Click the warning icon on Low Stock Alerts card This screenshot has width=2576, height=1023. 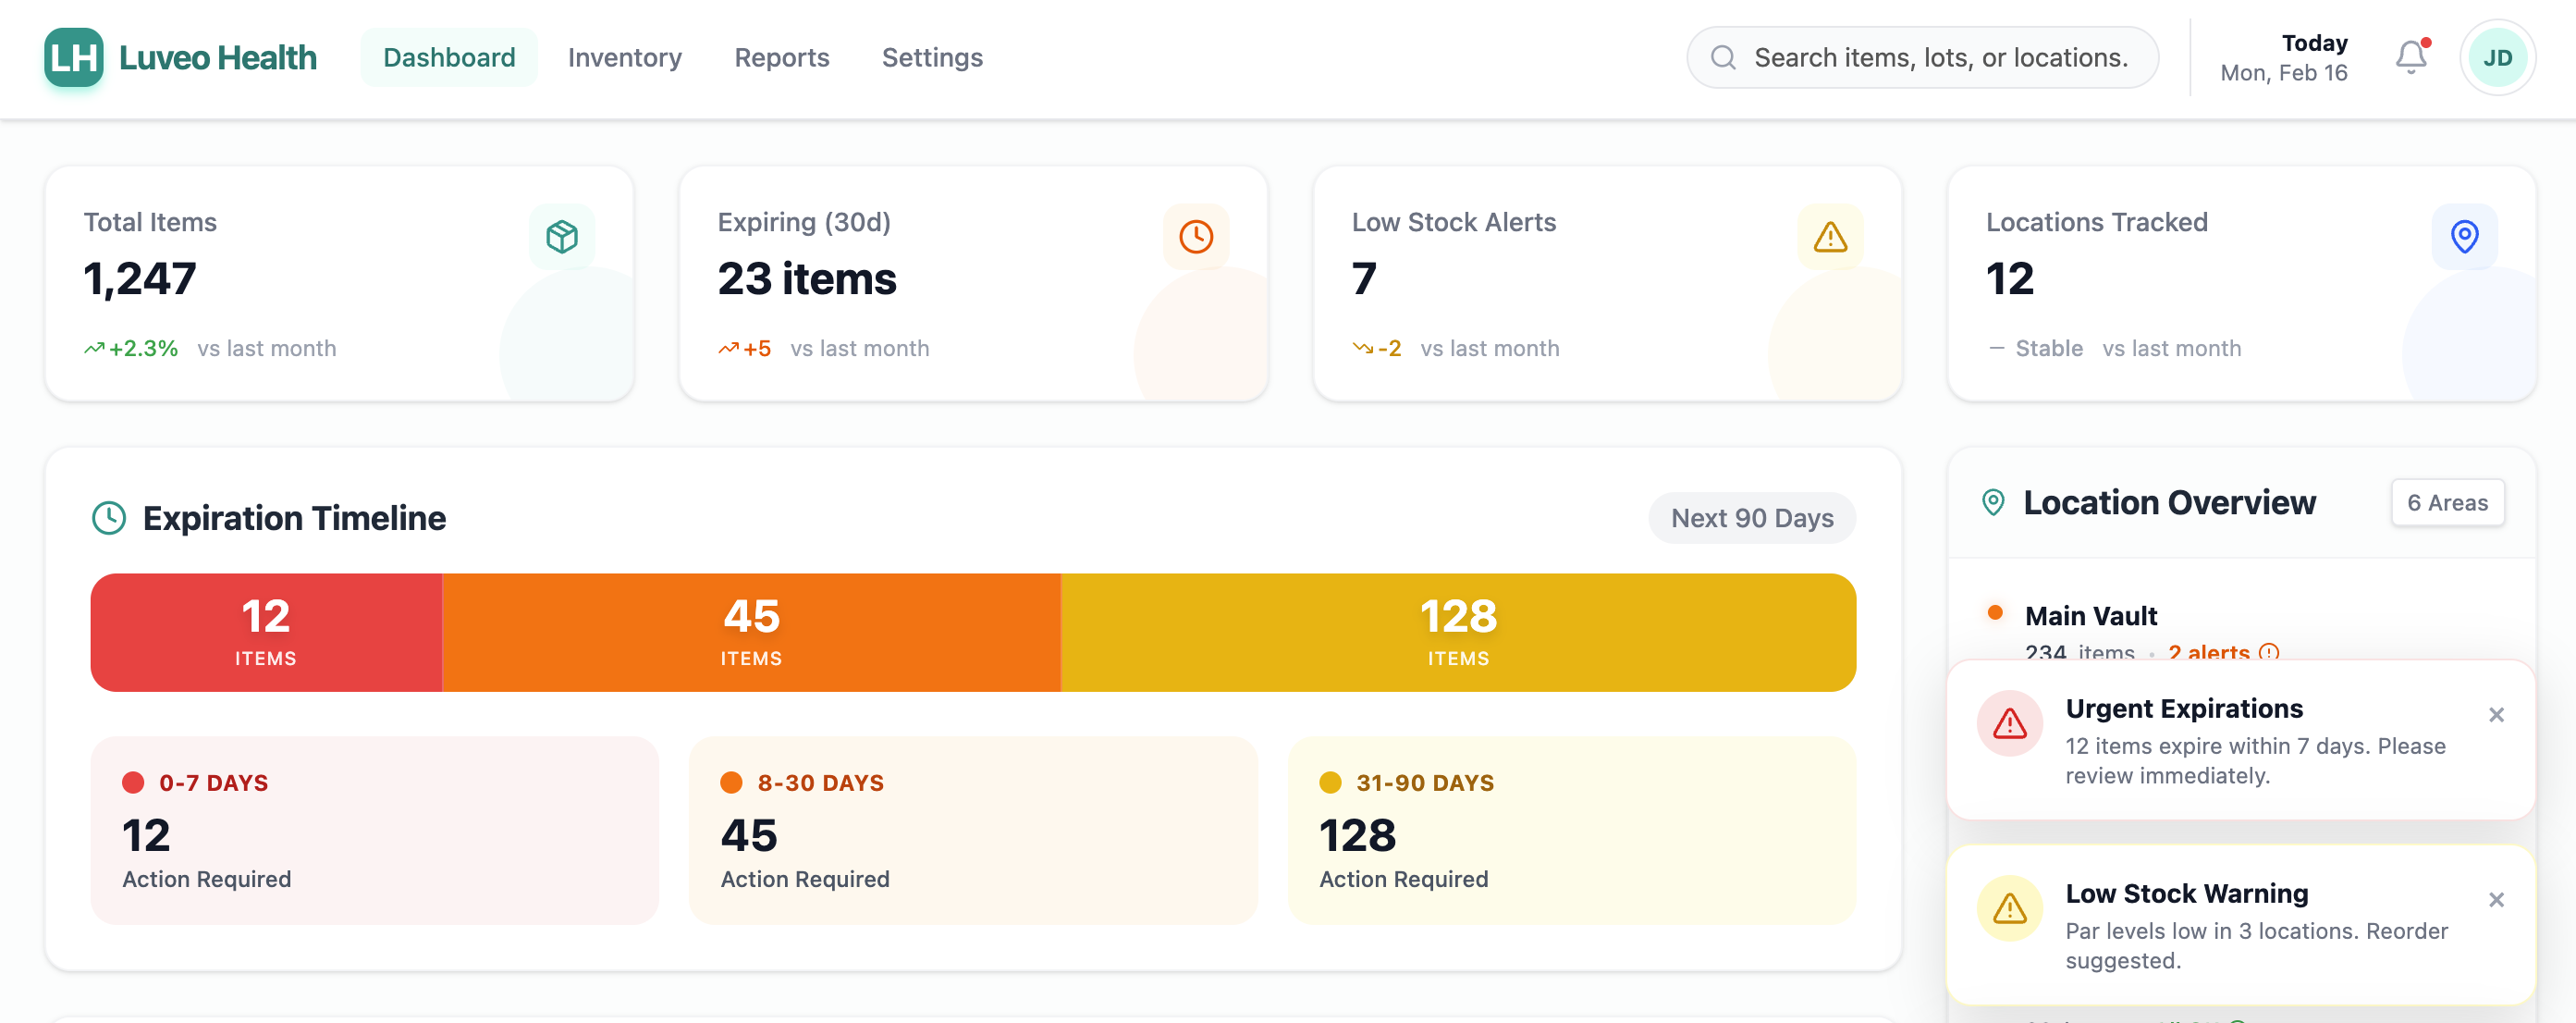point(1829,236)
